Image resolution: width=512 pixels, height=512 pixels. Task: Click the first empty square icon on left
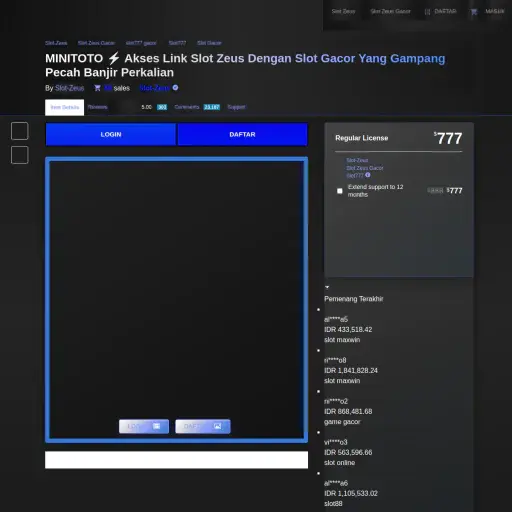(20, 131)
